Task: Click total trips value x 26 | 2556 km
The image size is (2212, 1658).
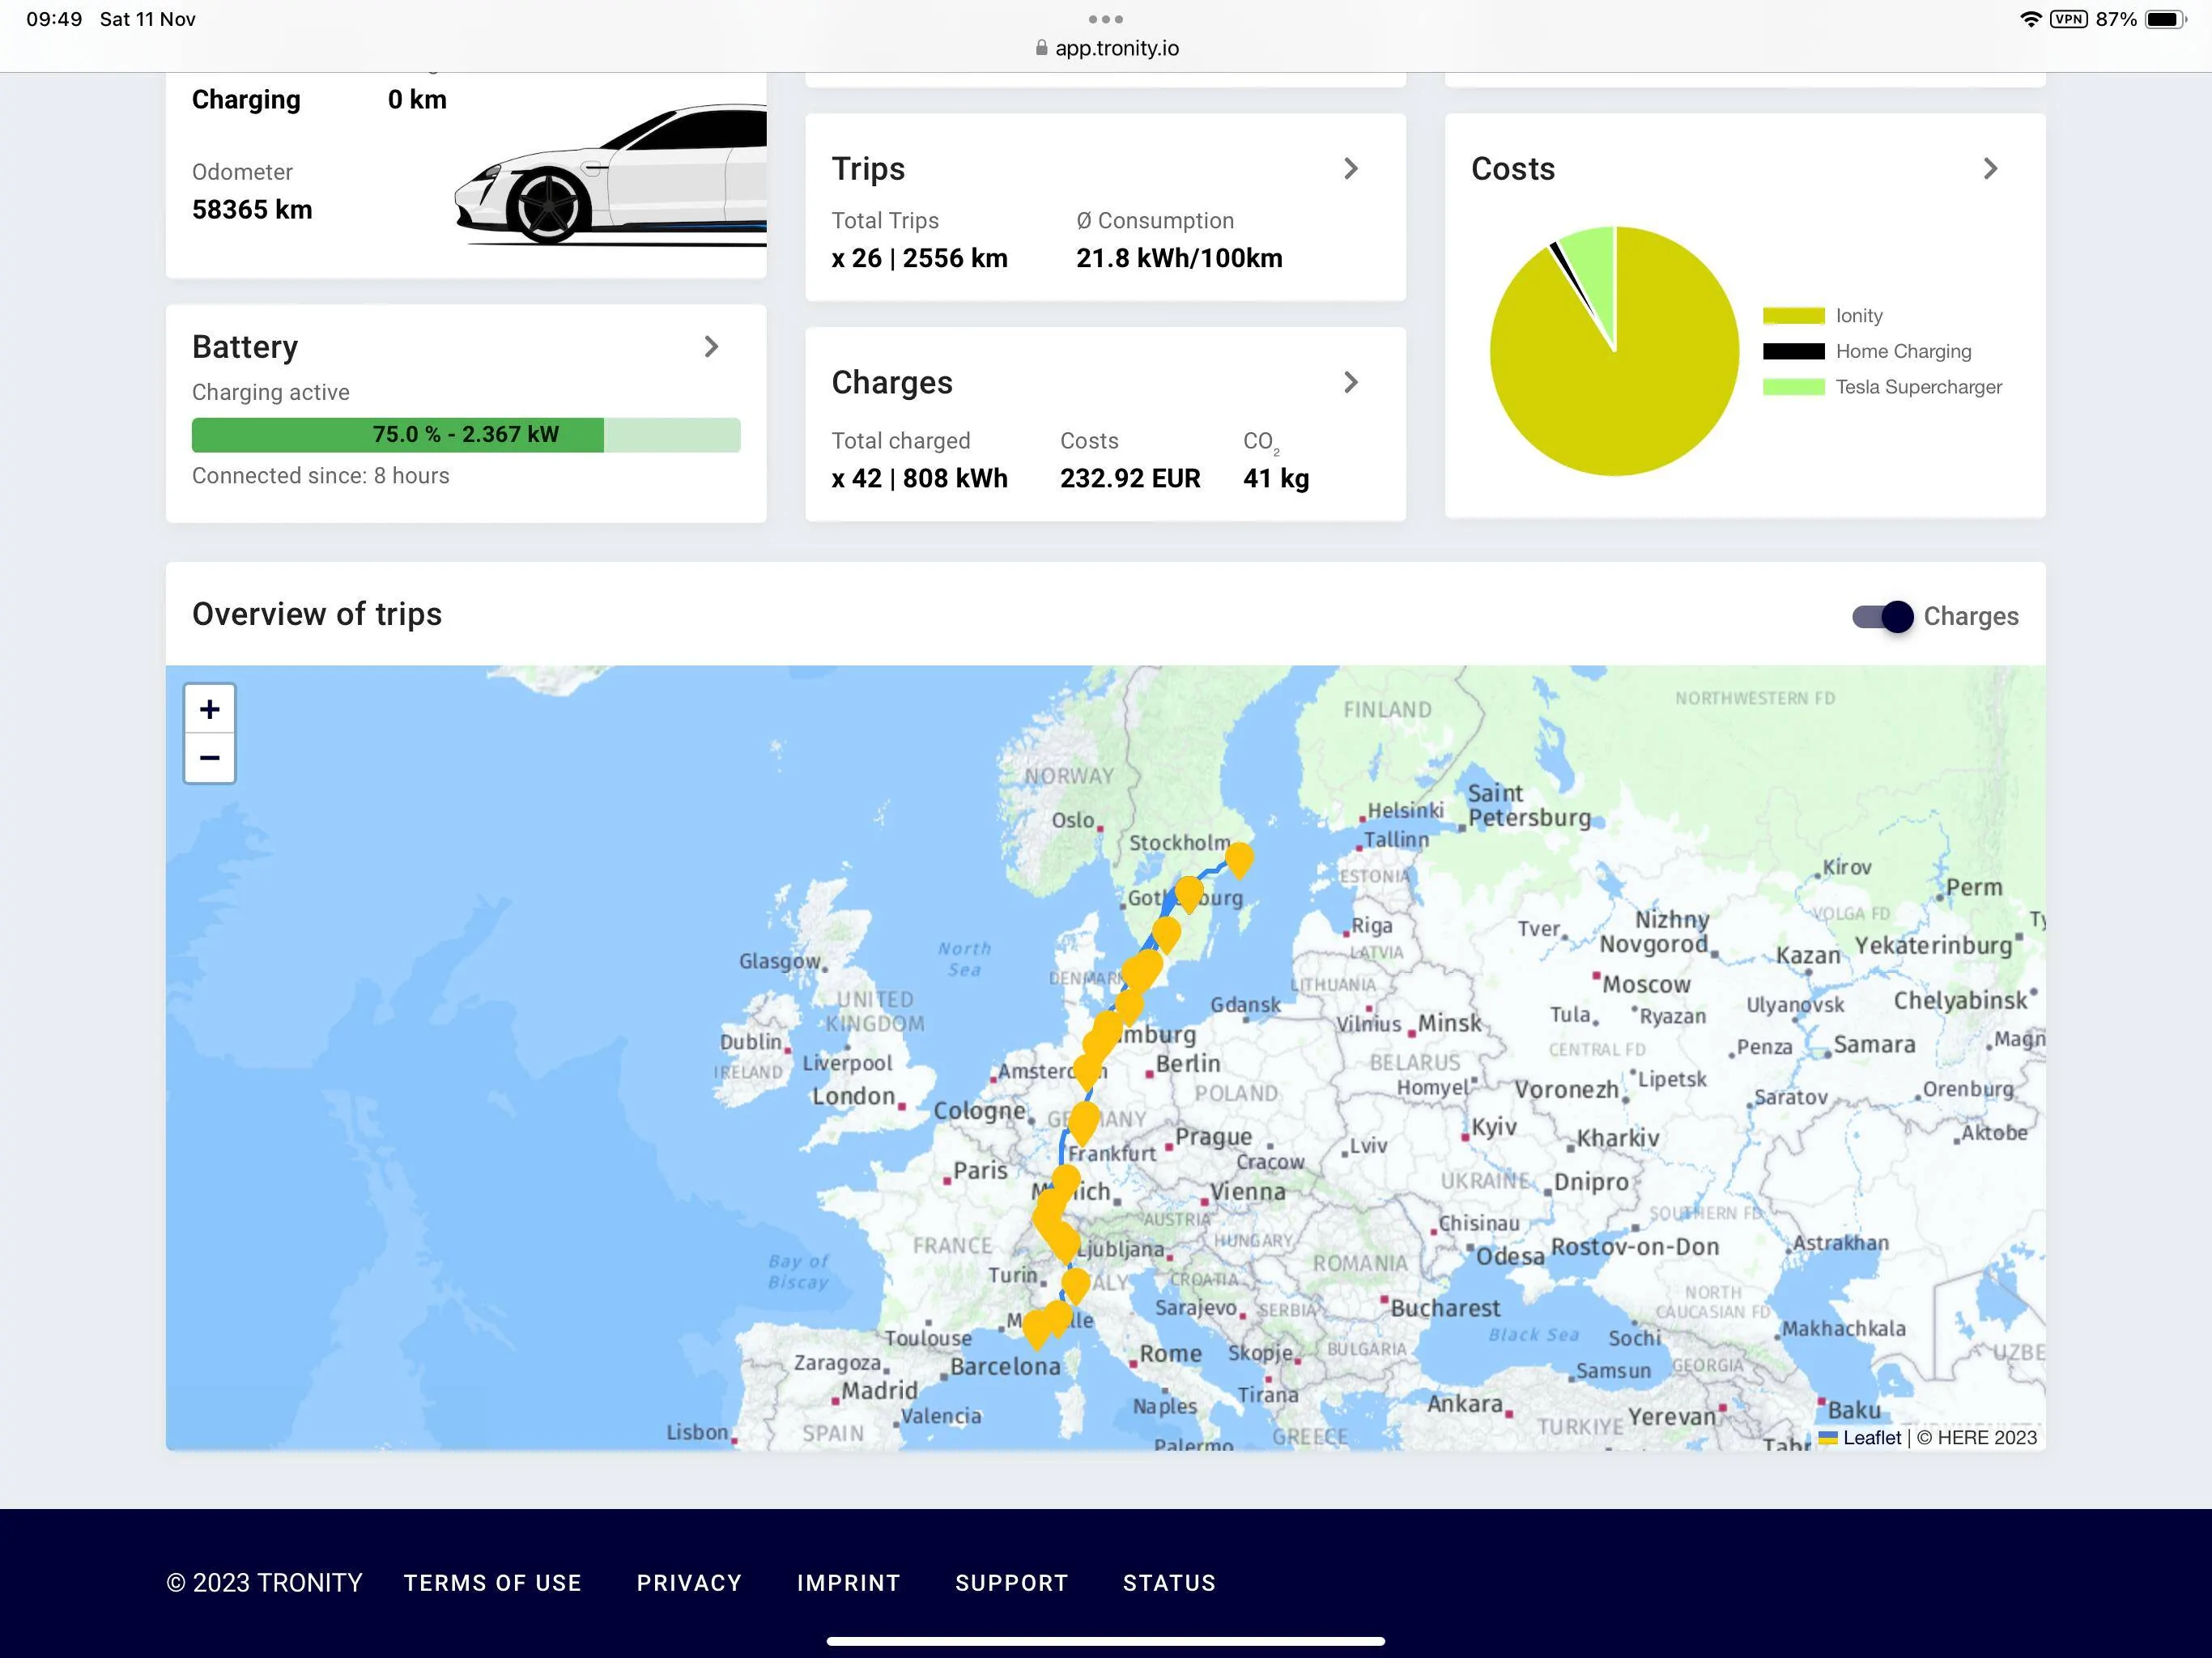Action: 920,258
